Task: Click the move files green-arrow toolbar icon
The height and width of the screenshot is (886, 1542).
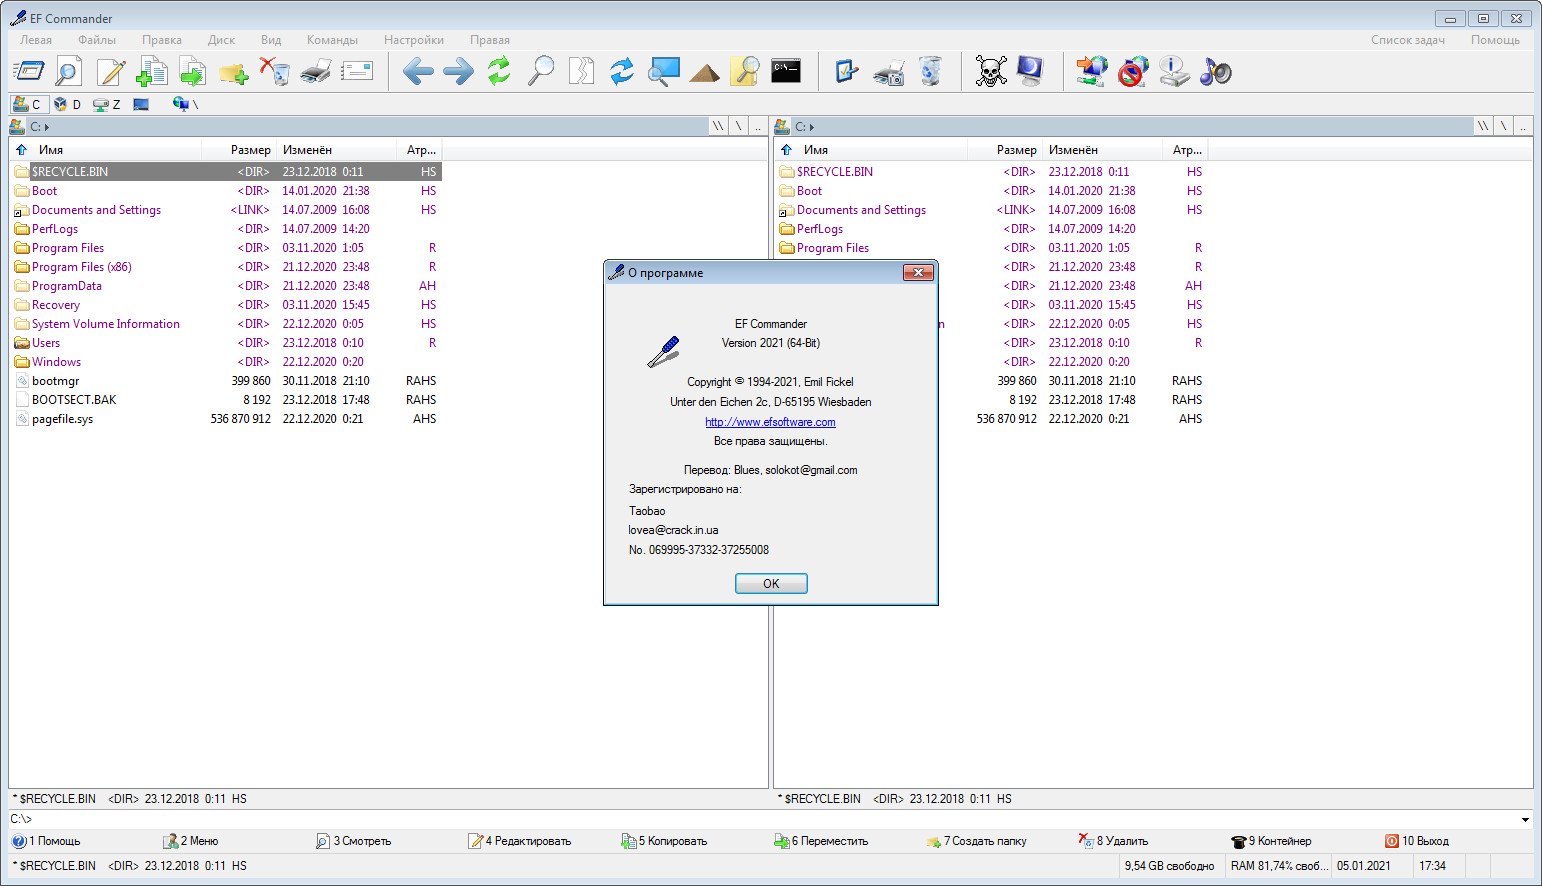Action: tap(192, 71)
